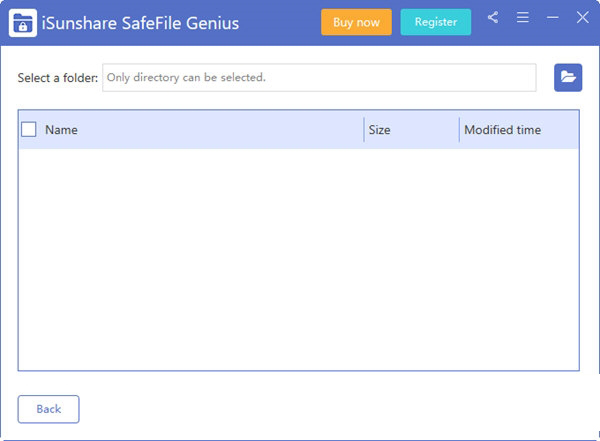Image resolution: width=600 pixels, height=441 pixels.
Task: Sort by the Size column header
Action: pyautogui.click(x=379, y=130)
